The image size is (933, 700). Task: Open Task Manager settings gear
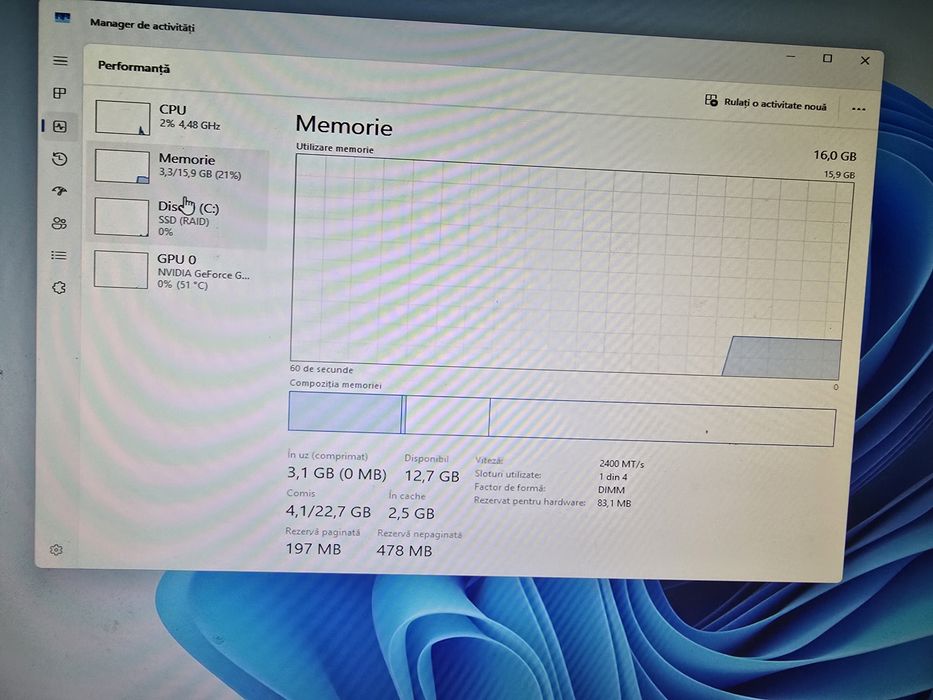57,550
